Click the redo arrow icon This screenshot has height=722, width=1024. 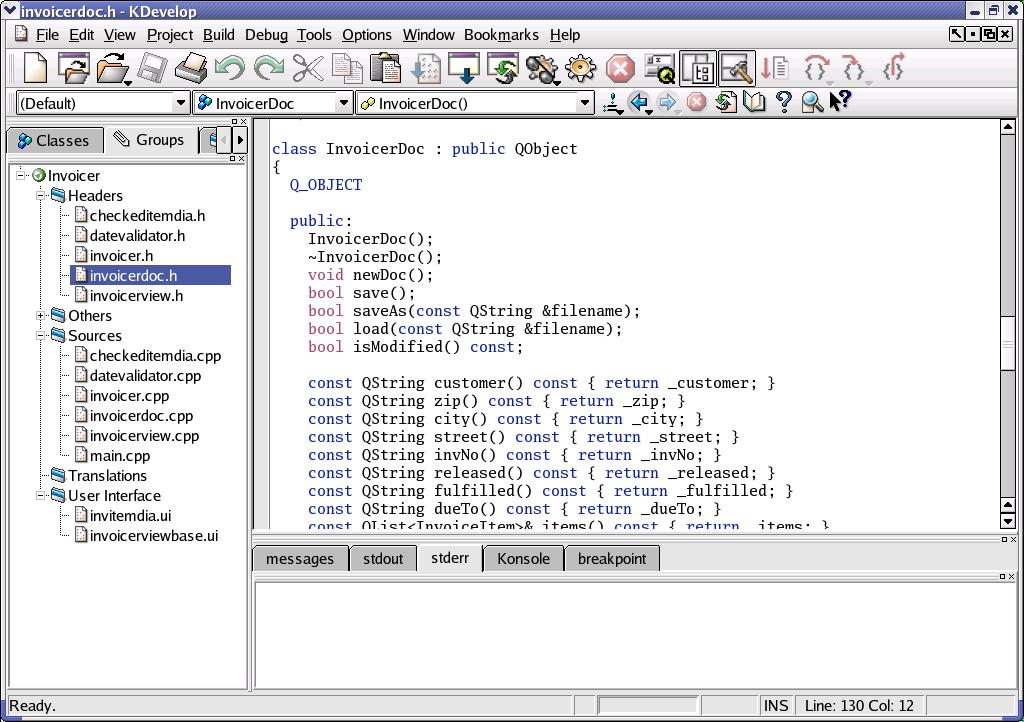click(268, 68)
